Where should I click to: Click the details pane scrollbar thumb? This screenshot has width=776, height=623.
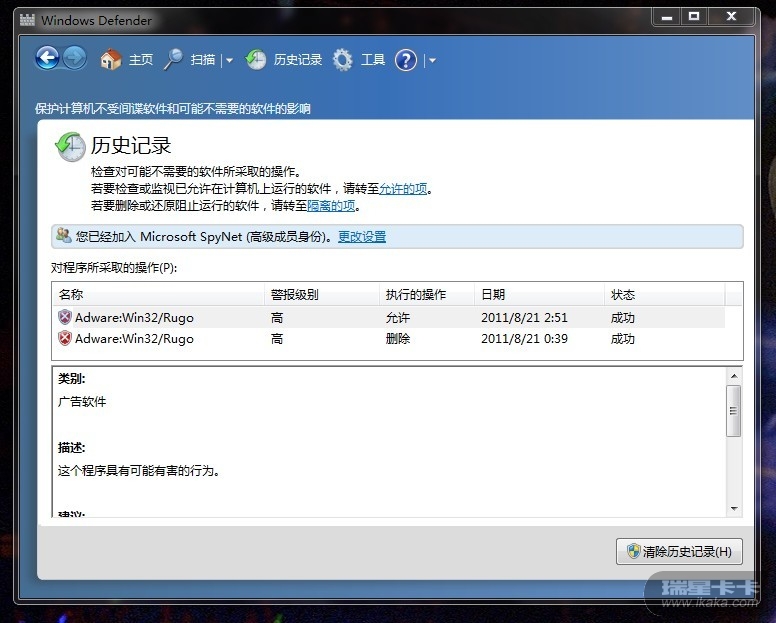pos(734,411)
